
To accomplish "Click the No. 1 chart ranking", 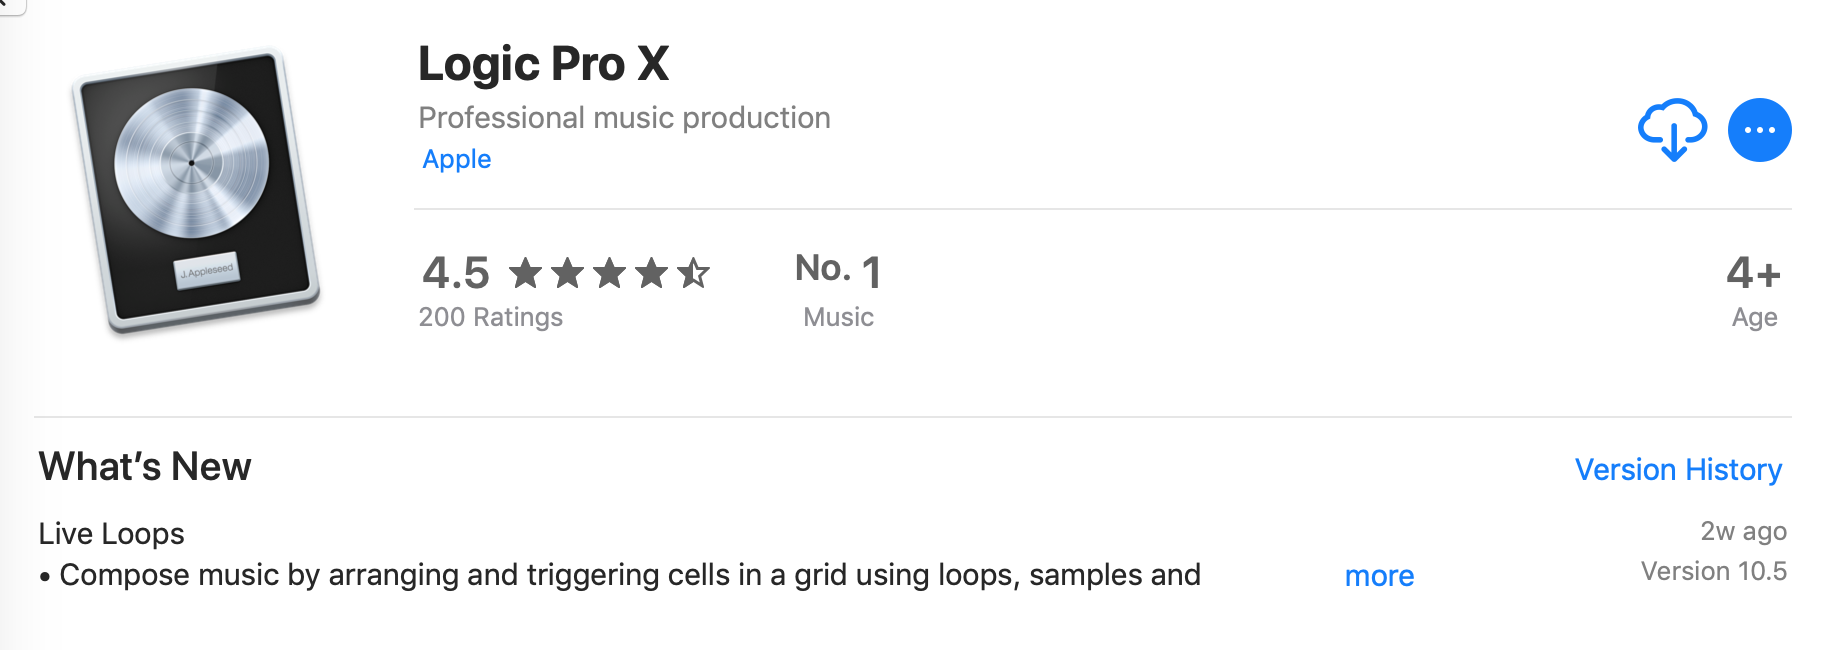I will [x=838, y=270].
